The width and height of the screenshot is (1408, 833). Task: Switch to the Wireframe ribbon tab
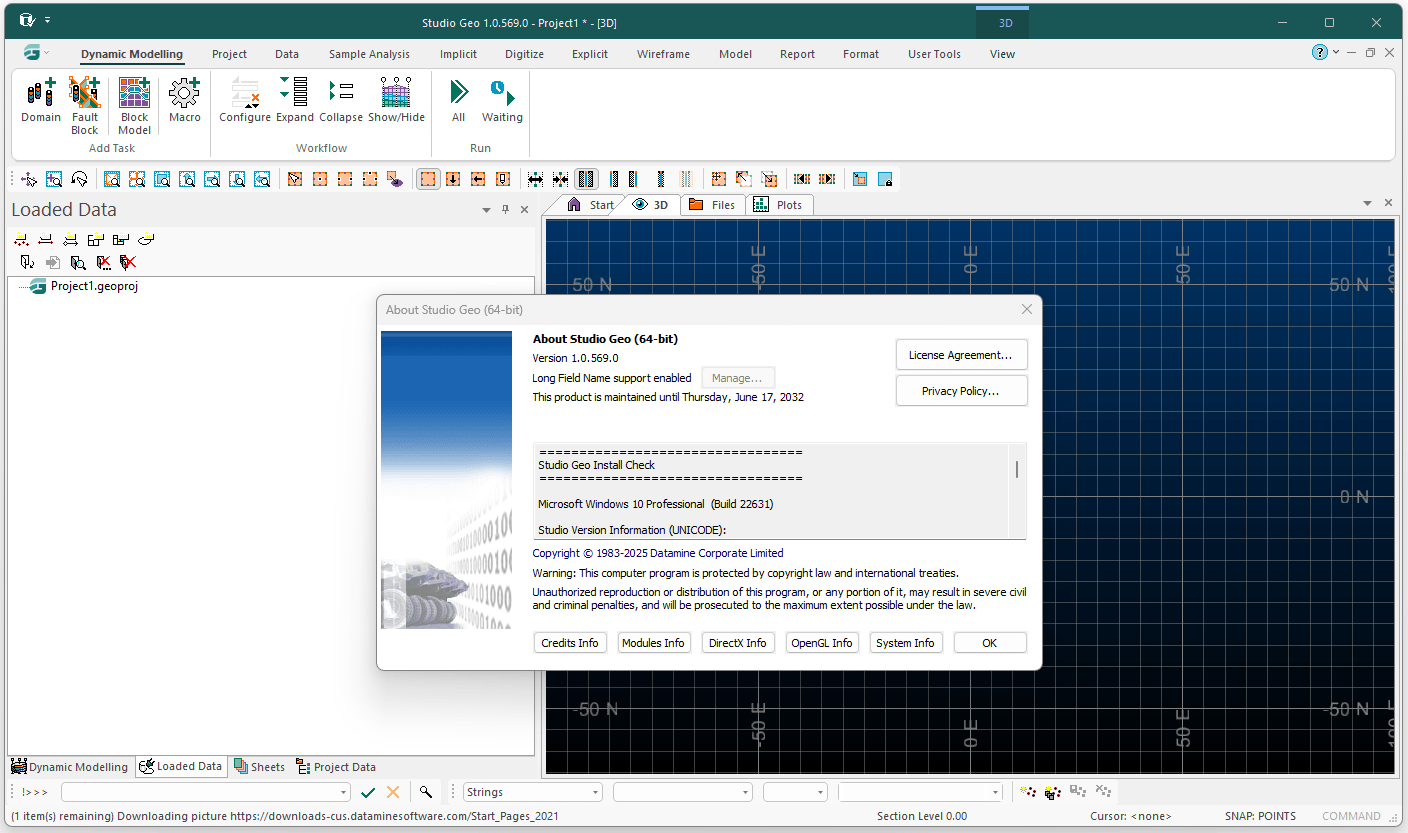coord(663,54)
